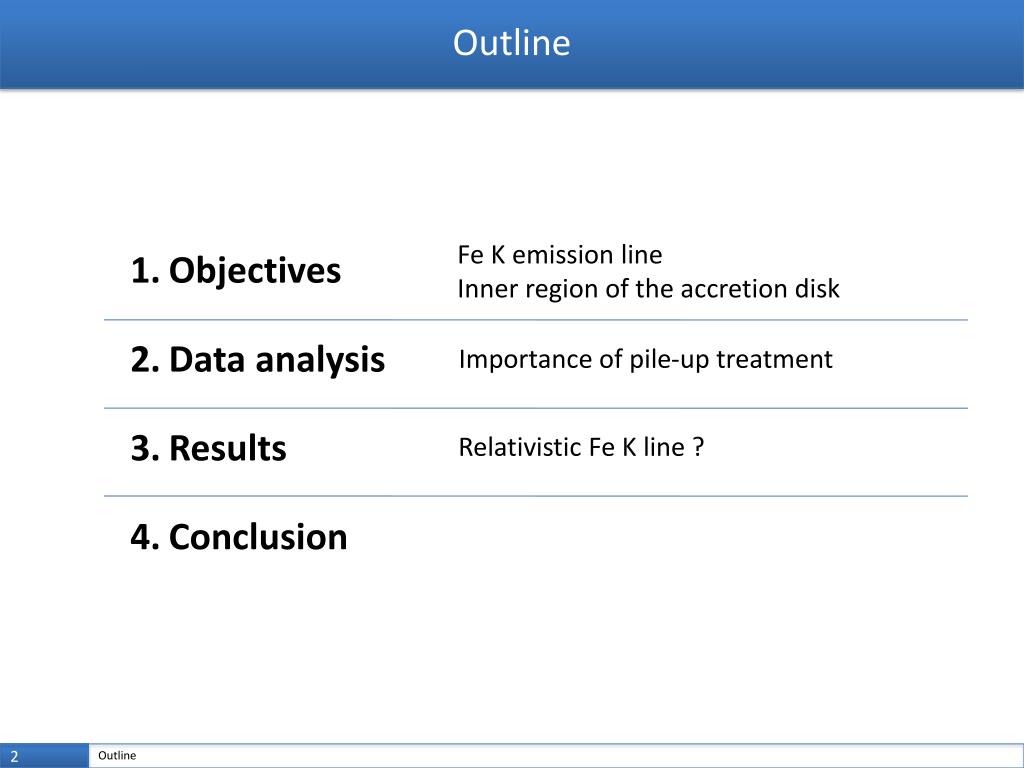
Task: Click the number '4.' before Conclusion
Action: pyautogui.click(x=145, y=537)
